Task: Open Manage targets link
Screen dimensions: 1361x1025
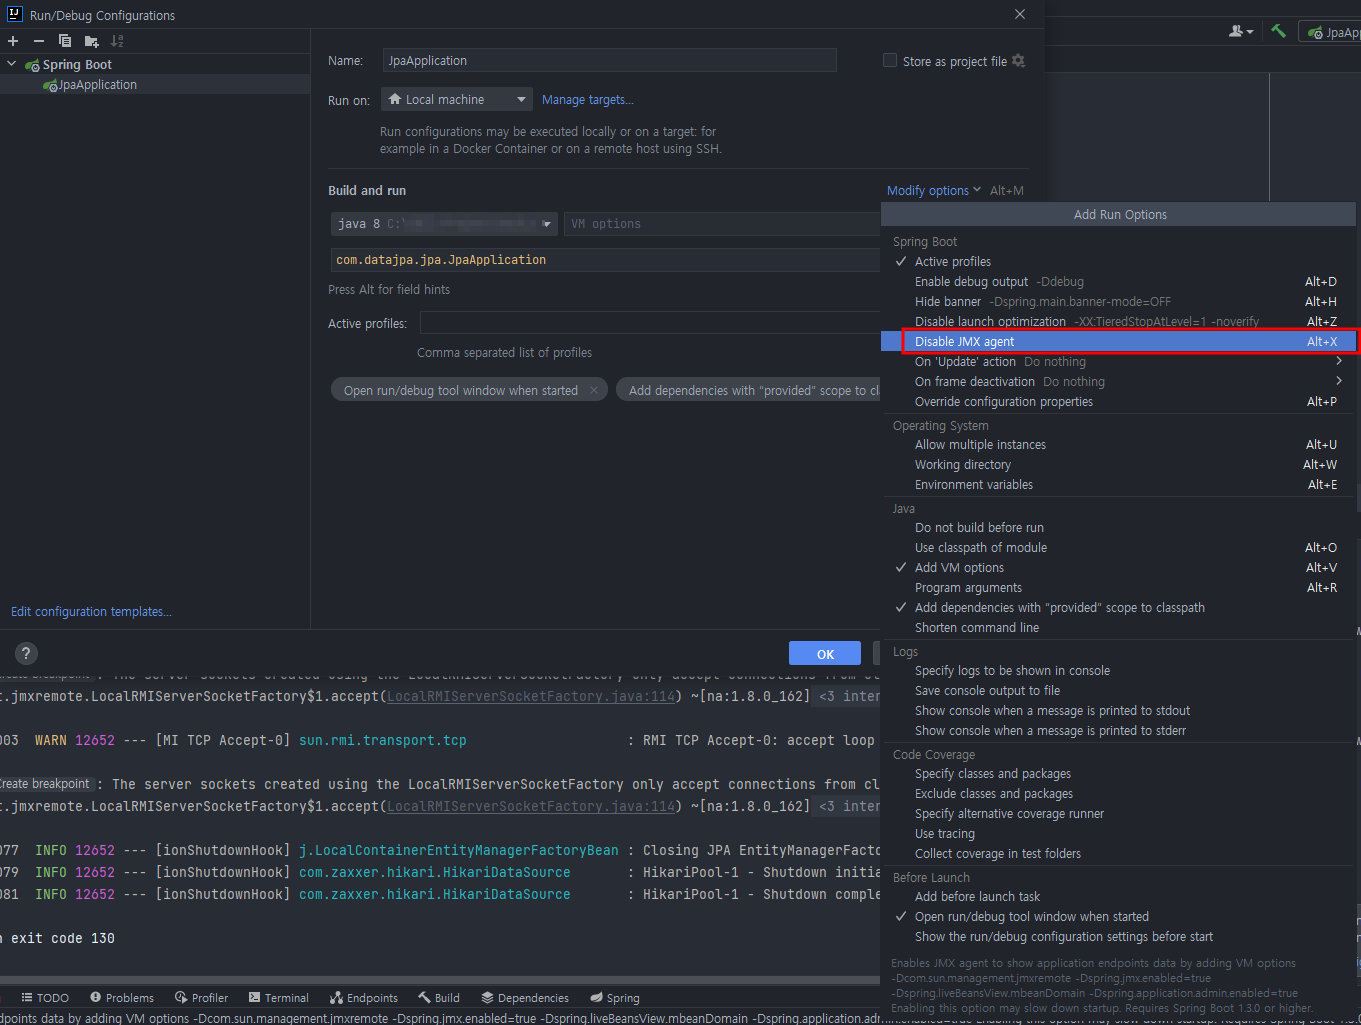Action: click(x=588, y=100)
